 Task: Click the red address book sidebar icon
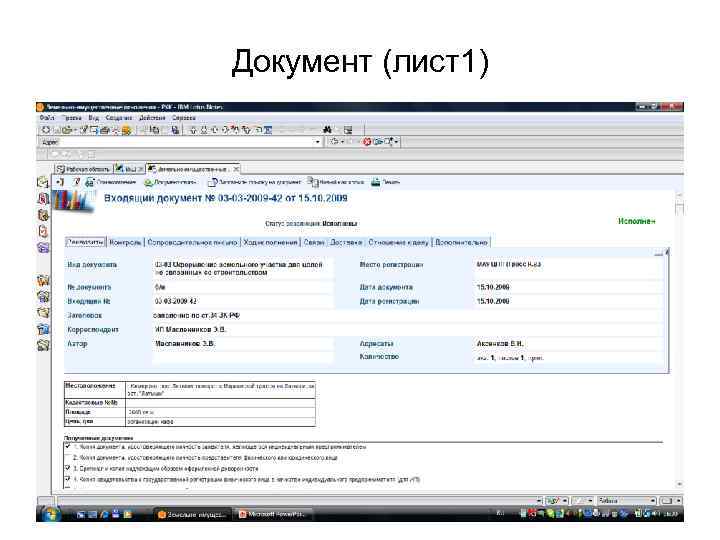tap(43, 199)
